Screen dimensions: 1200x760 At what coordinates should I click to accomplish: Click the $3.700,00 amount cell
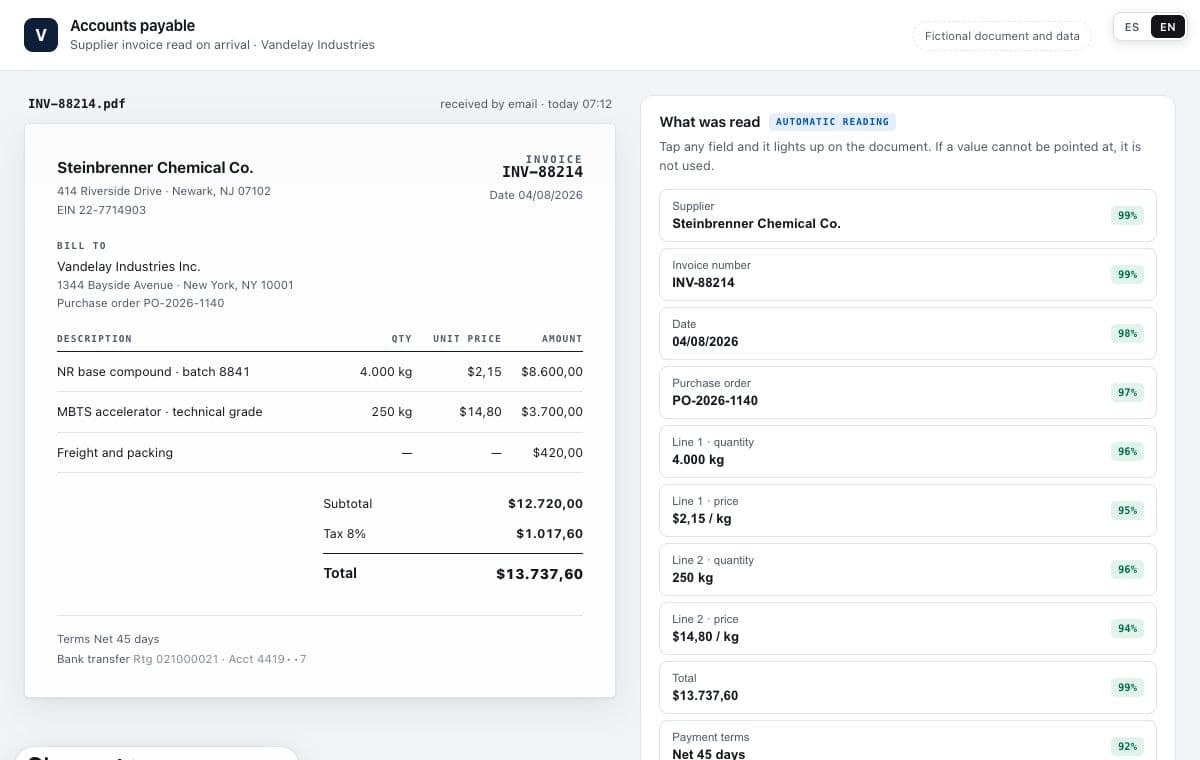pos(552,412)
